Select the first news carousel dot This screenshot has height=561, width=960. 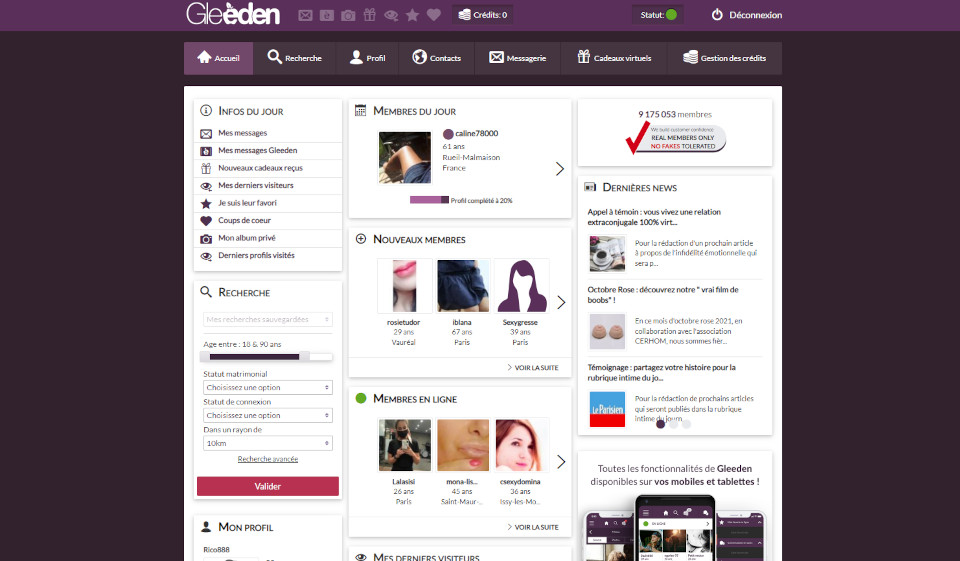(660, 424)
